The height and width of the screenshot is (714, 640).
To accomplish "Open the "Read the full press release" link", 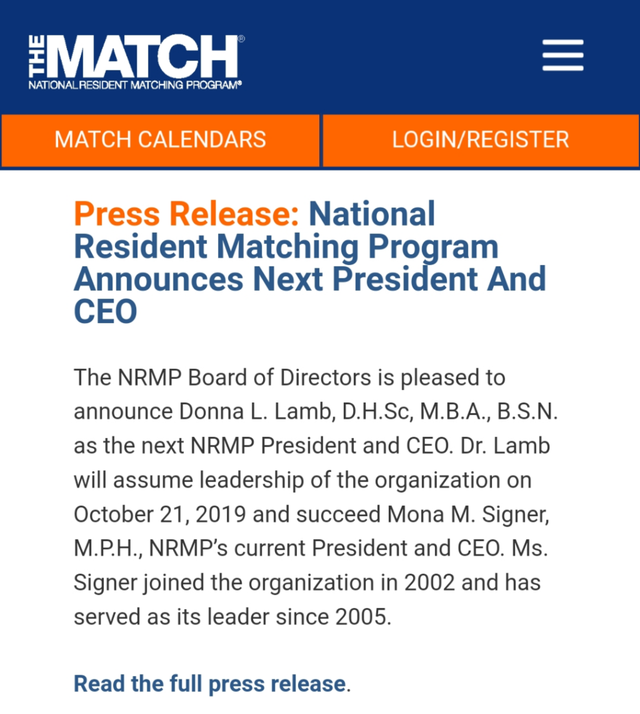I will coord(210,684).
